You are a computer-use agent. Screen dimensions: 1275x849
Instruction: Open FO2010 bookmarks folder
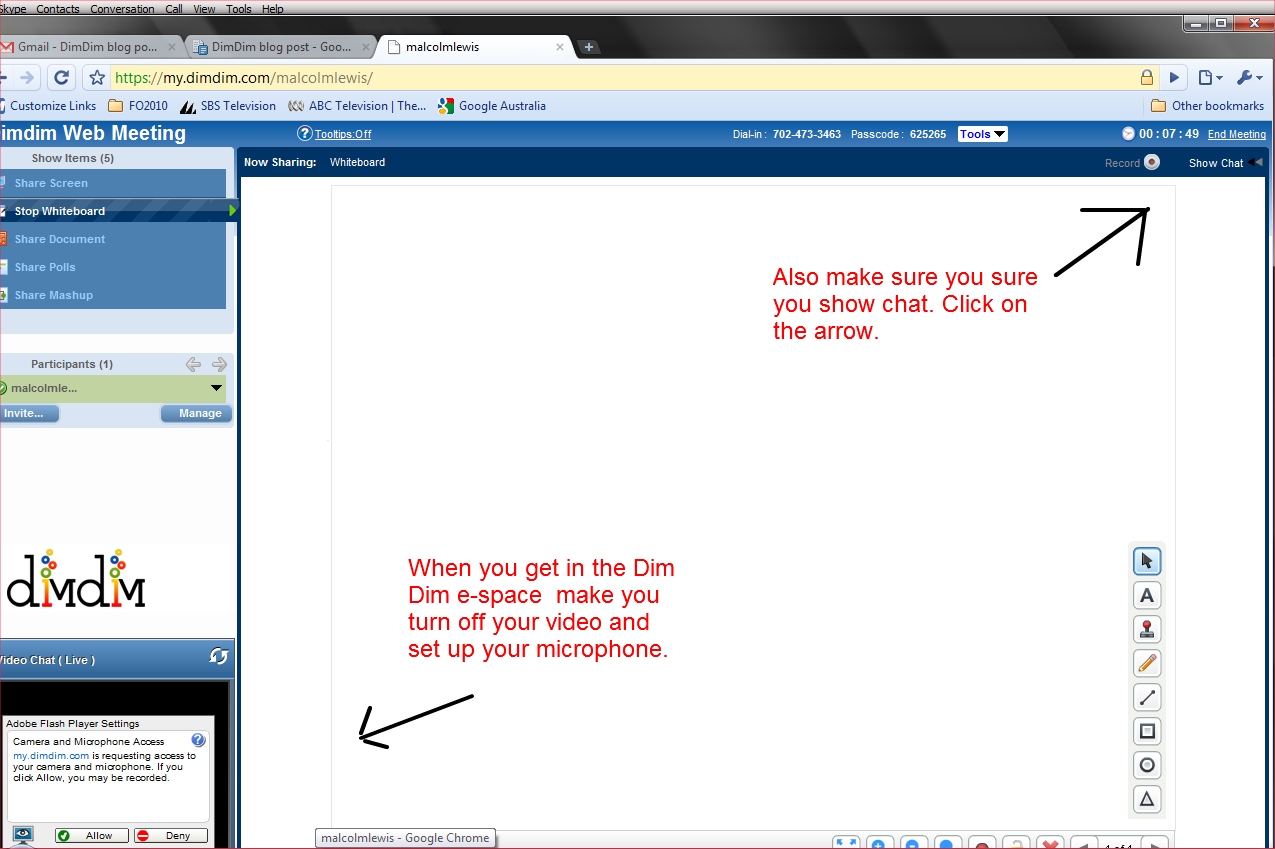point(137,106)
